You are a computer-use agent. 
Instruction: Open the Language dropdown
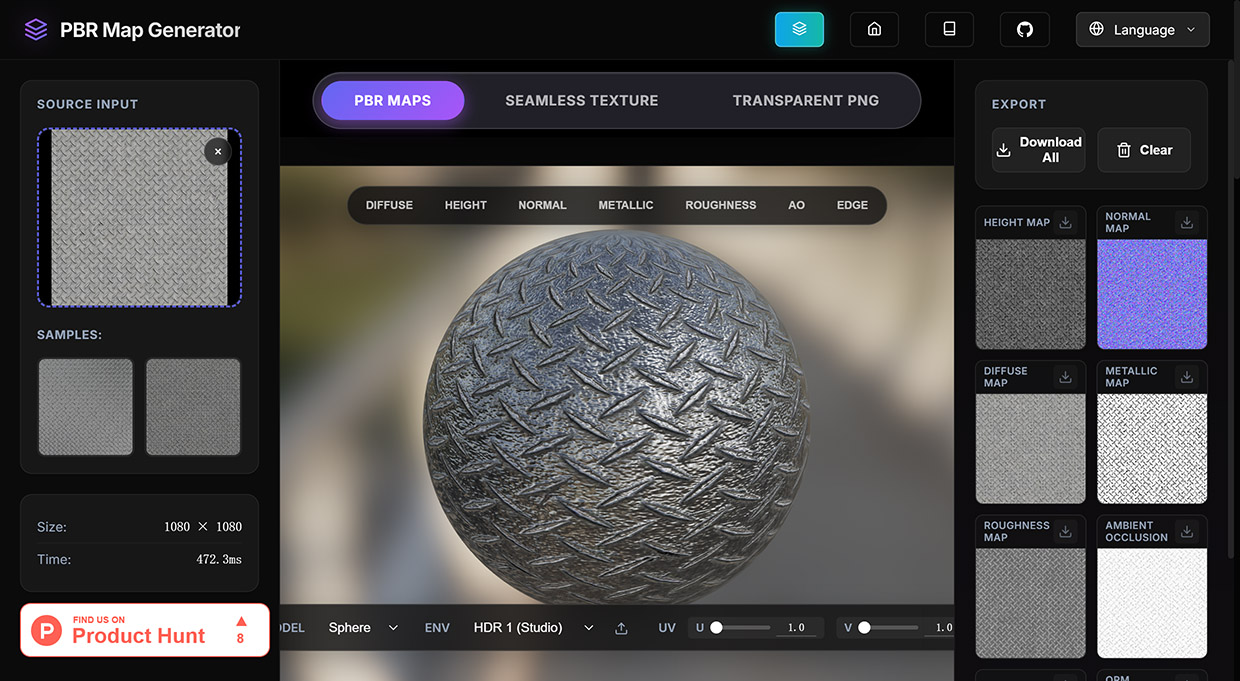1142,29
